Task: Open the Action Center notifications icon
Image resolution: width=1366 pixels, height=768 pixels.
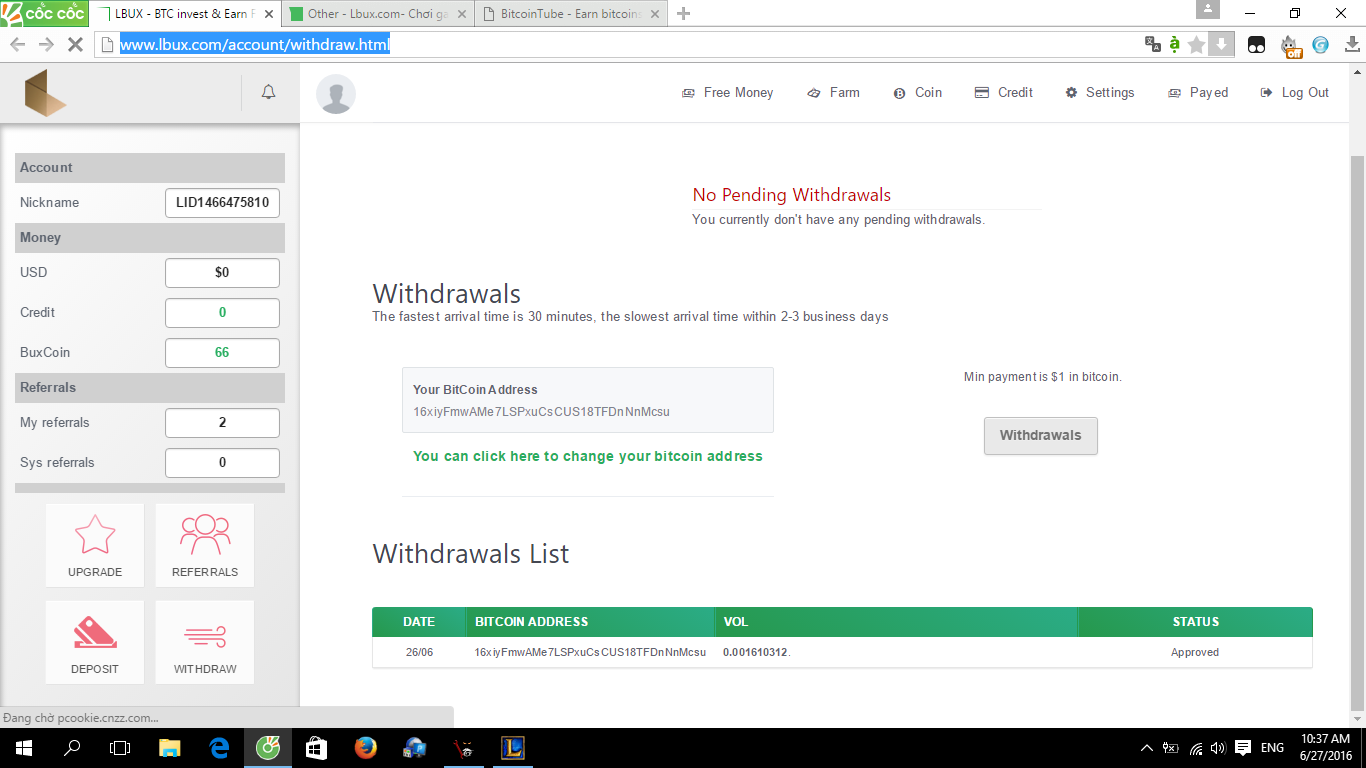Action: [1243, 748]
